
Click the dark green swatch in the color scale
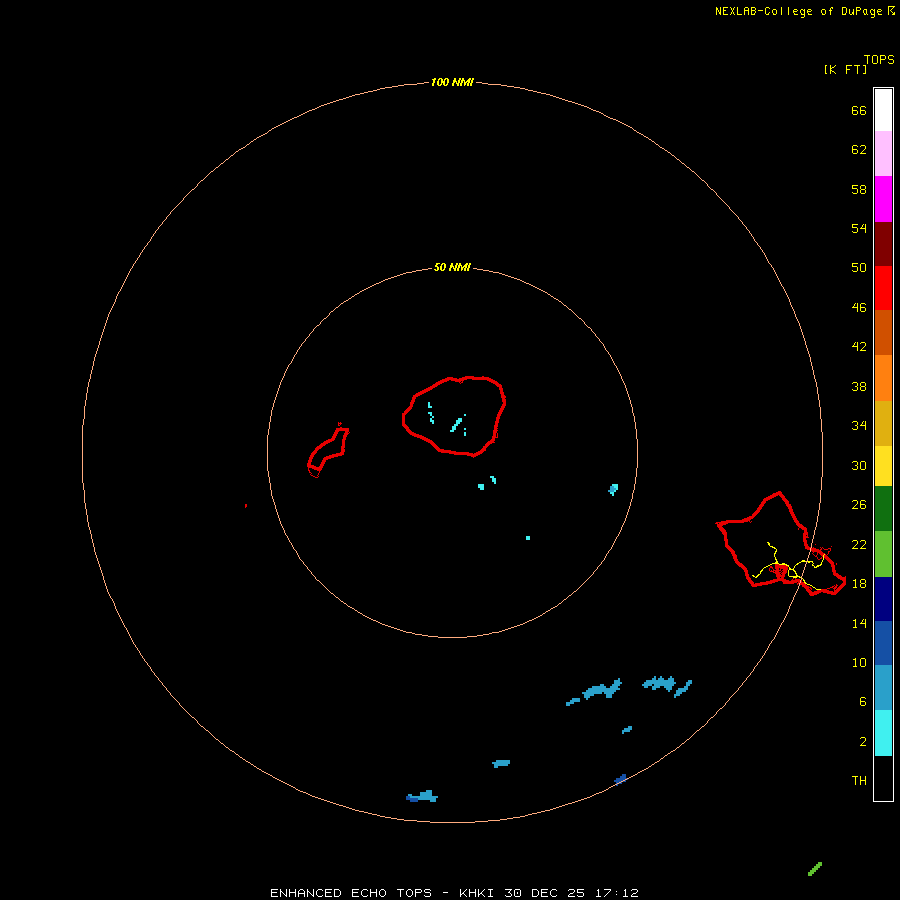coord(883,508)
